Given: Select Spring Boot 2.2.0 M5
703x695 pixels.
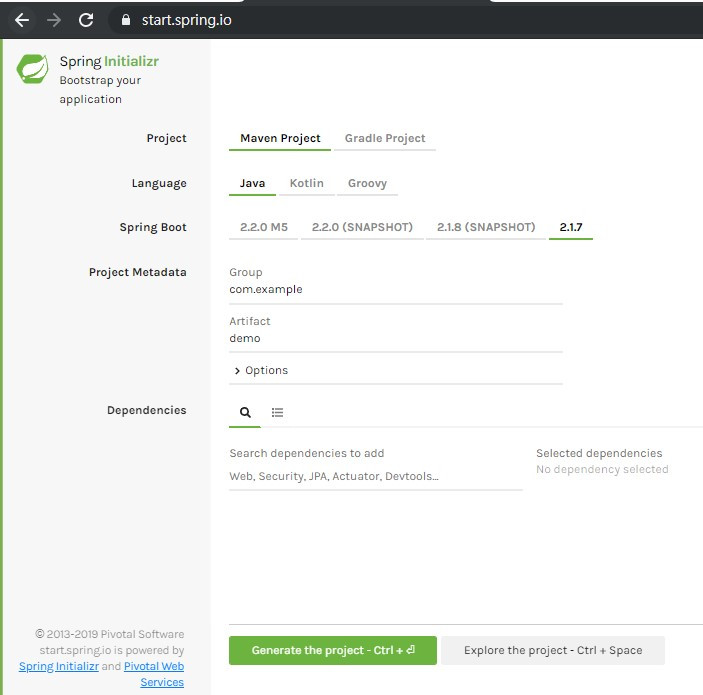Looking at the screenshot, I should coord(264,227).
